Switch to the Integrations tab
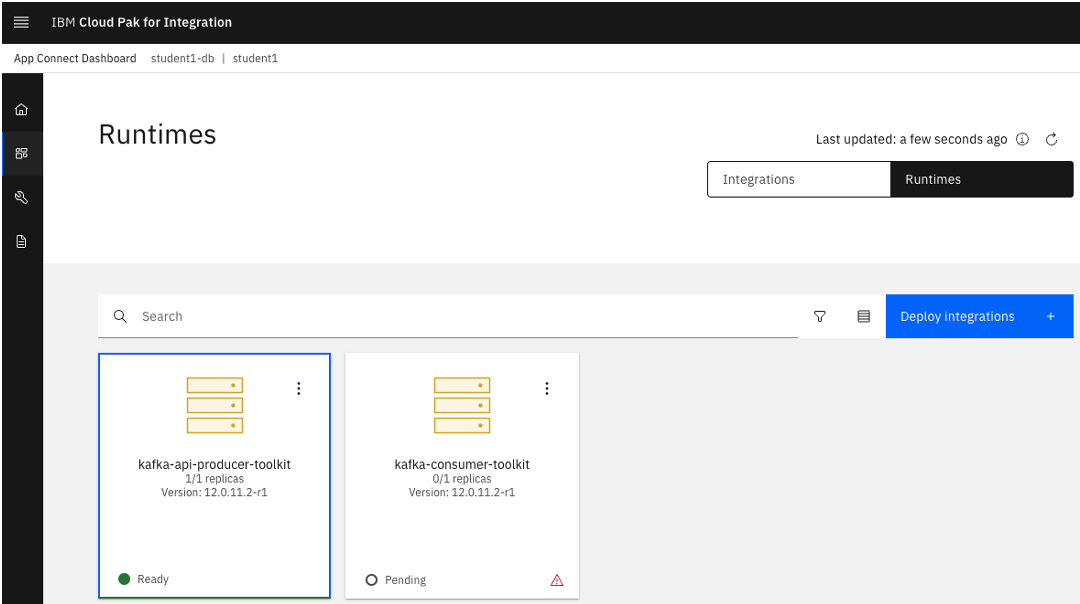Image resolution: width=1080 pixels, height=604 pixels. tap(798, 180)
